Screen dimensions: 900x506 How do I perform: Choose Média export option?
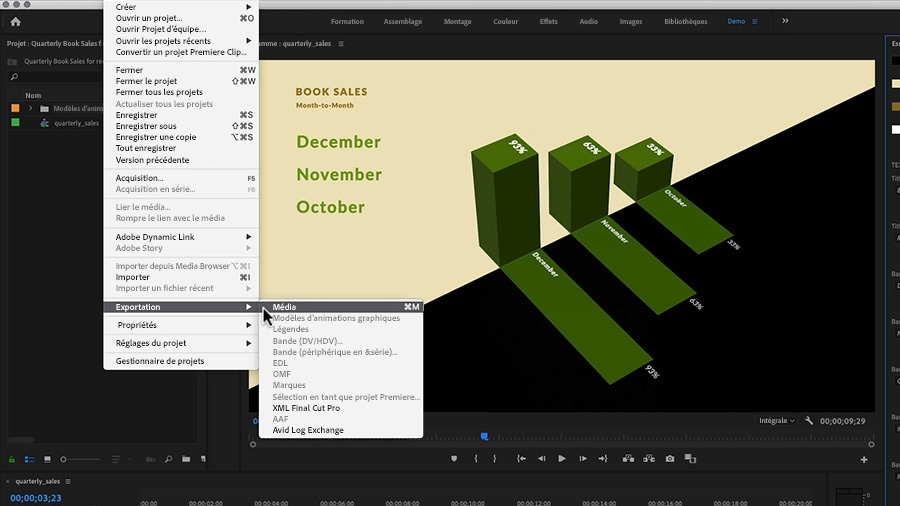341,307
